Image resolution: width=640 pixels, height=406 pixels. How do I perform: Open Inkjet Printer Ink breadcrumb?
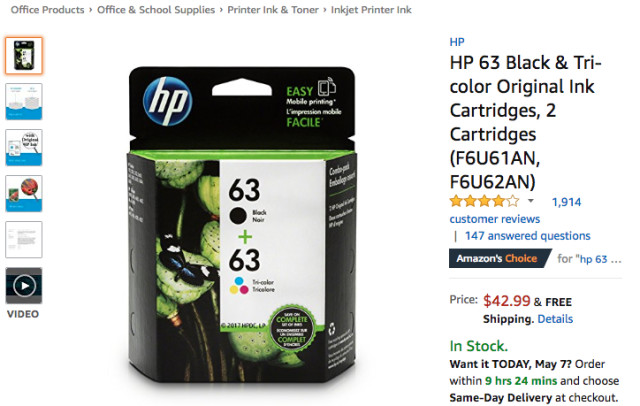pos(371,10)
